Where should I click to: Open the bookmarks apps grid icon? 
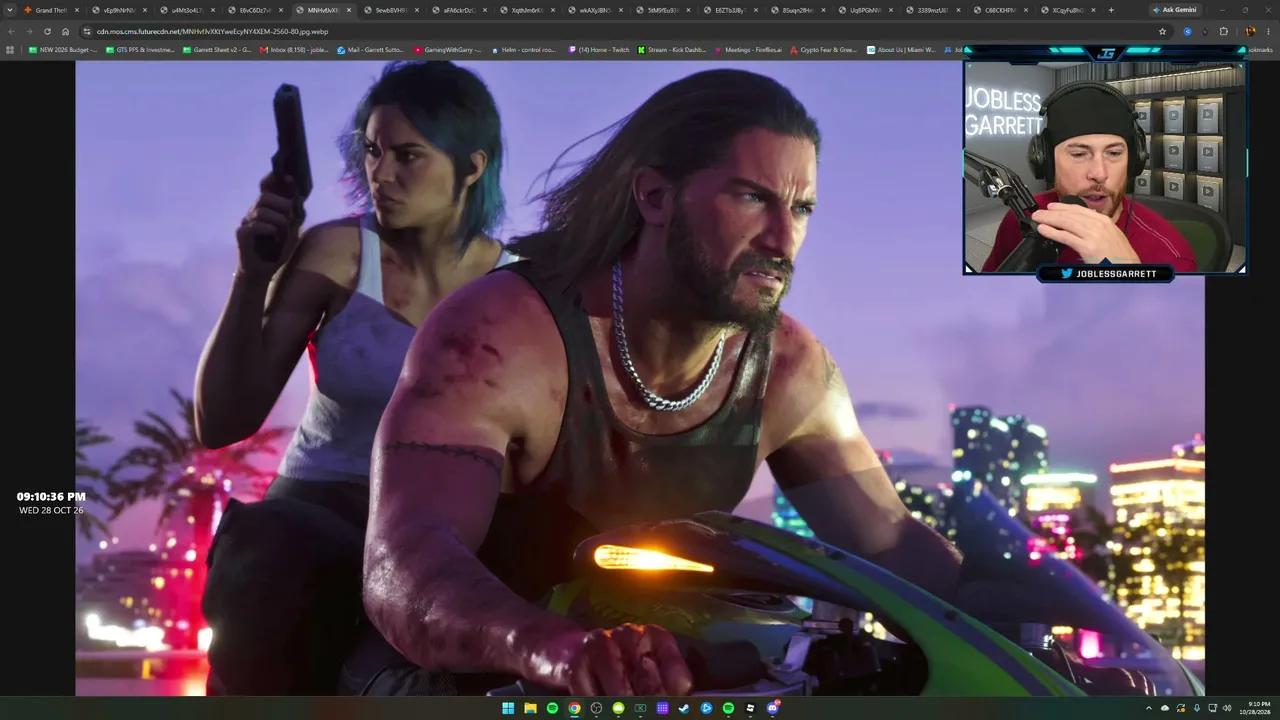tap(11, 49)
